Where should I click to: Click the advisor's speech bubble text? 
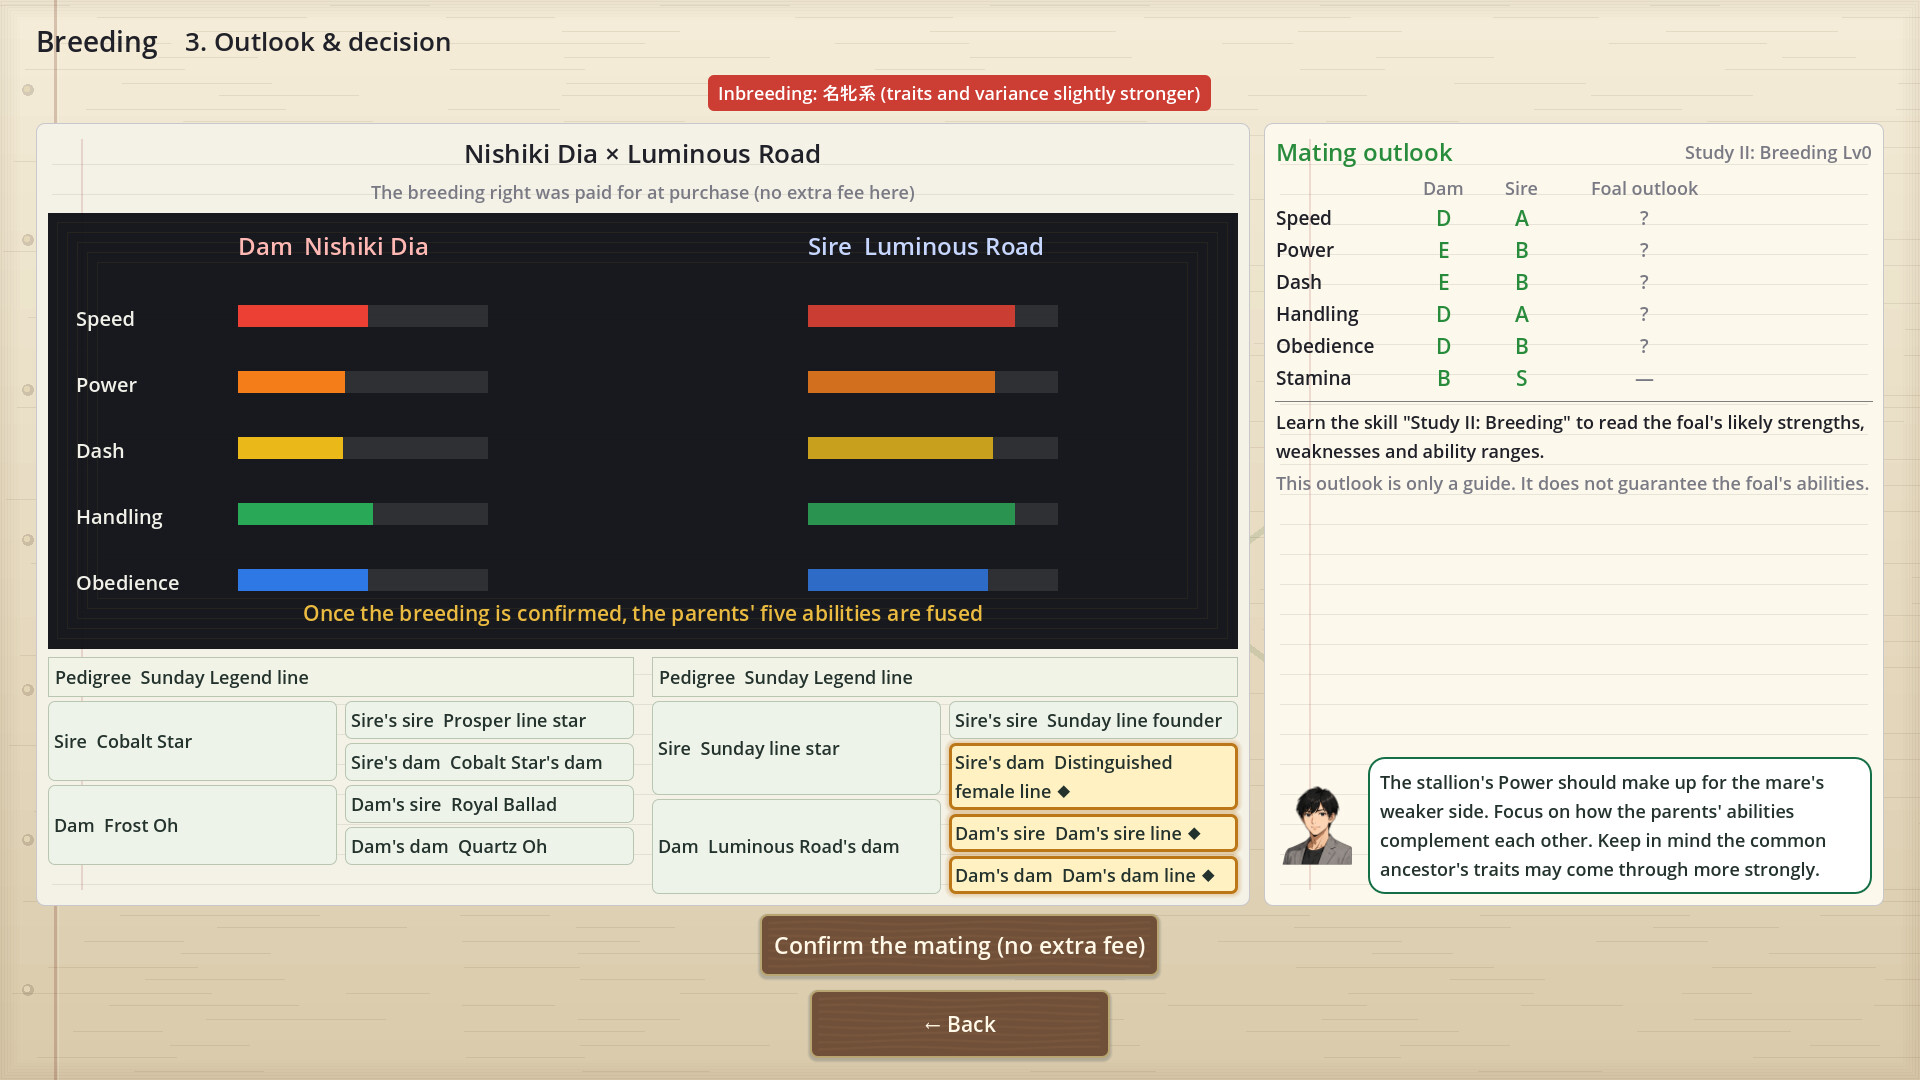coord(1619,825)
